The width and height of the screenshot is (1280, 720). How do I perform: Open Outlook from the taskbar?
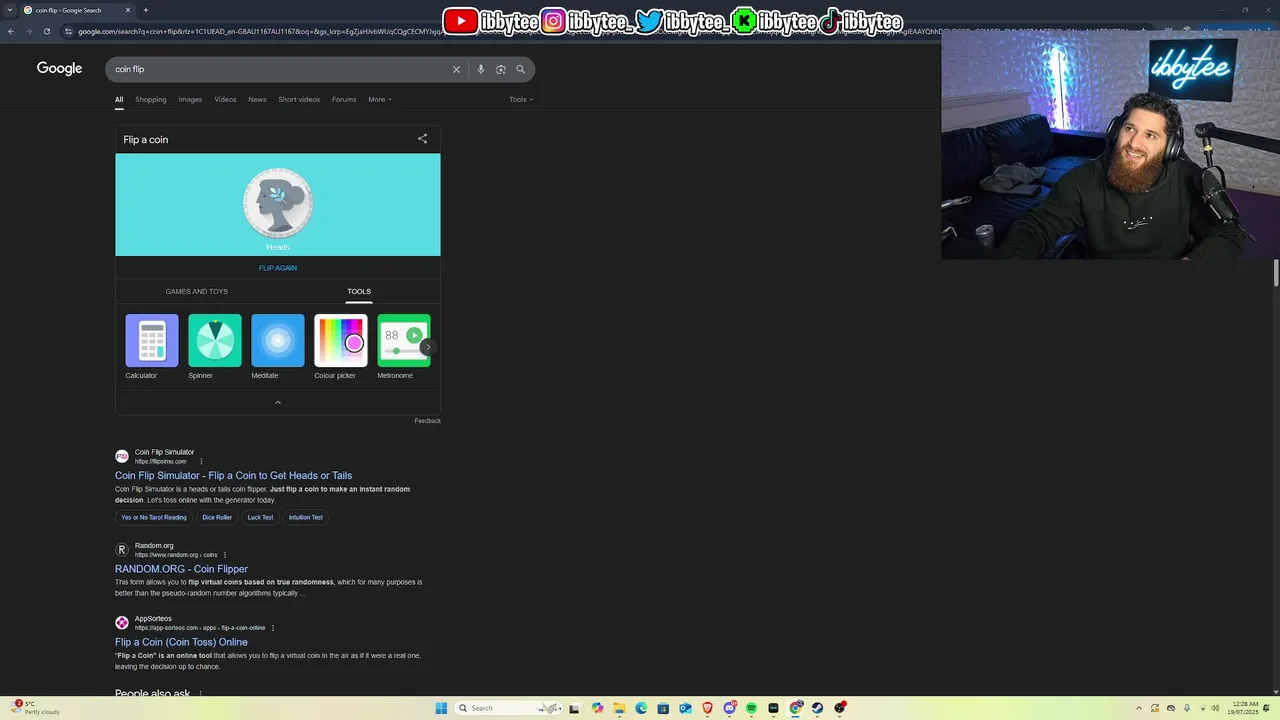(x=685, y=708)
